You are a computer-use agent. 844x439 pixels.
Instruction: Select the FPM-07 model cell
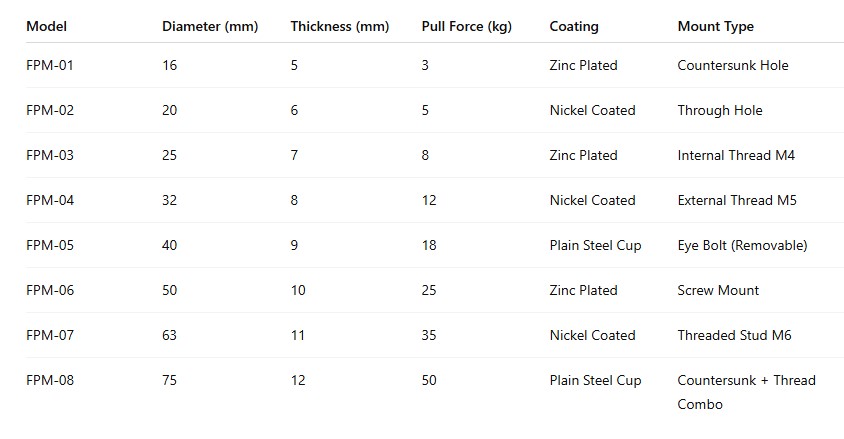(x=50, y=336)
